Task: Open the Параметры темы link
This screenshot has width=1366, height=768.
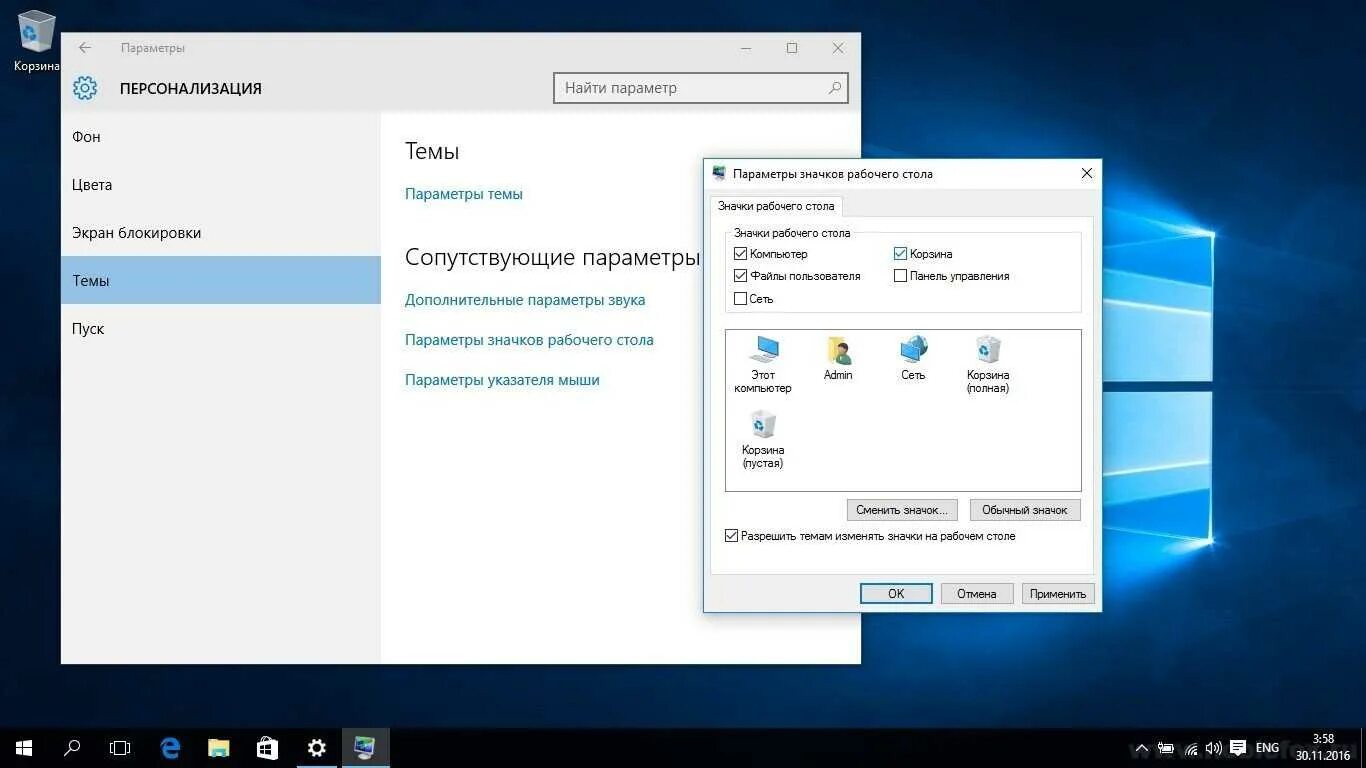Action: tap(464, 194)
